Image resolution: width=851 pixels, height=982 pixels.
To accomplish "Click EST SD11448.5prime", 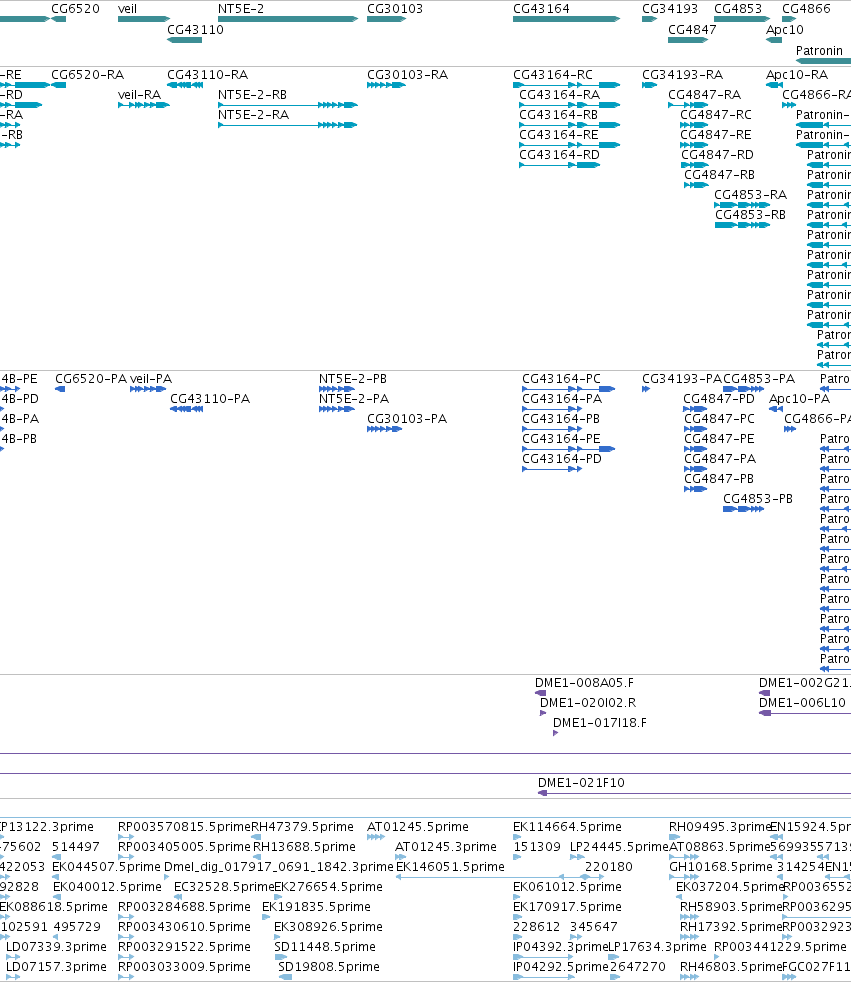I will coord(325,947).
